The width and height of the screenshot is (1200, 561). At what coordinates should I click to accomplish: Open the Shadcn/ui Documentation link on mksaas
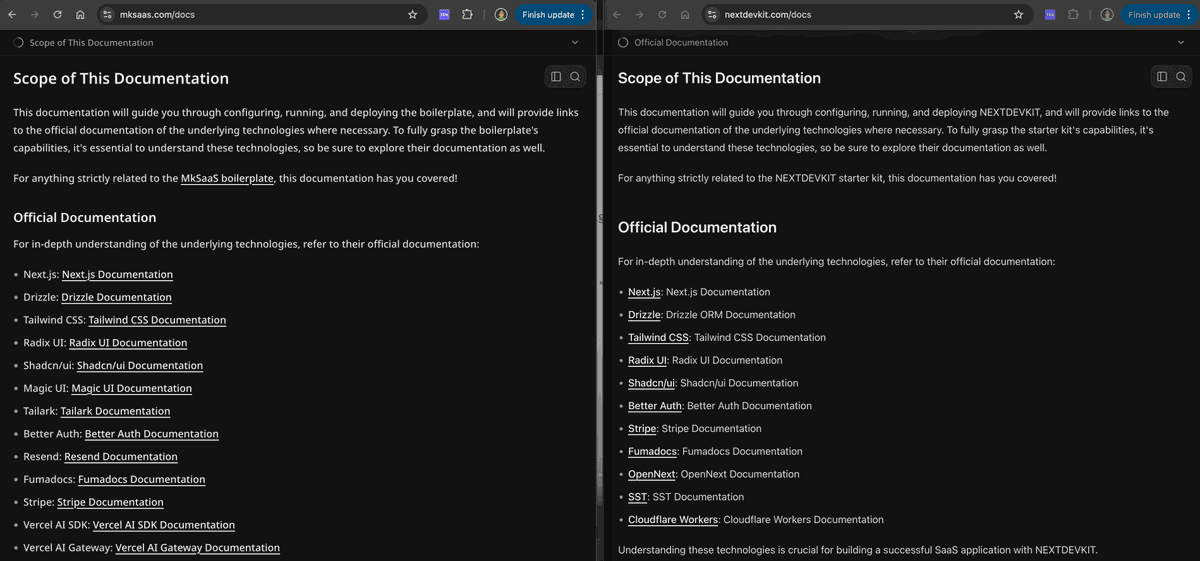tap(140, 365)
